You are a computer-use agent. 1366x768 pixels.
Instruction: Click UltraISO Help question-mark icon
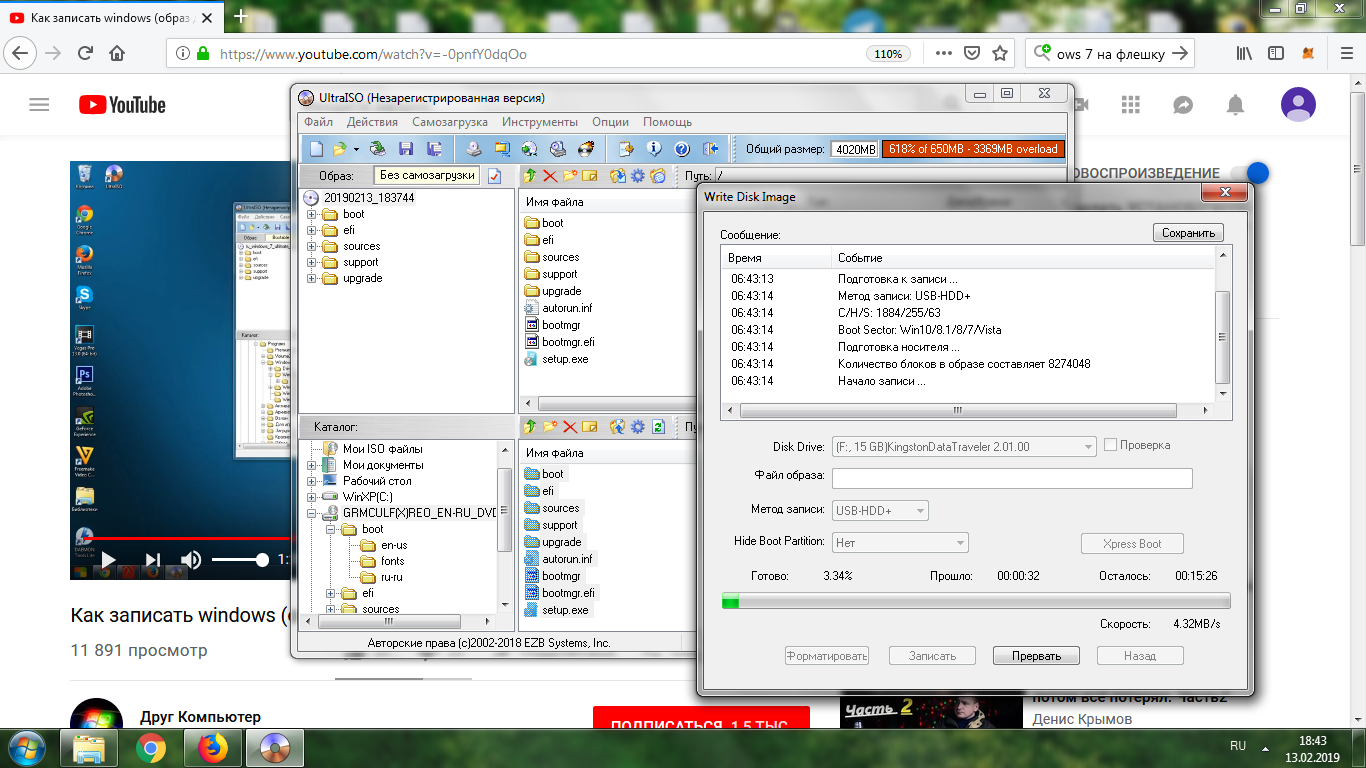pos(682,149)
